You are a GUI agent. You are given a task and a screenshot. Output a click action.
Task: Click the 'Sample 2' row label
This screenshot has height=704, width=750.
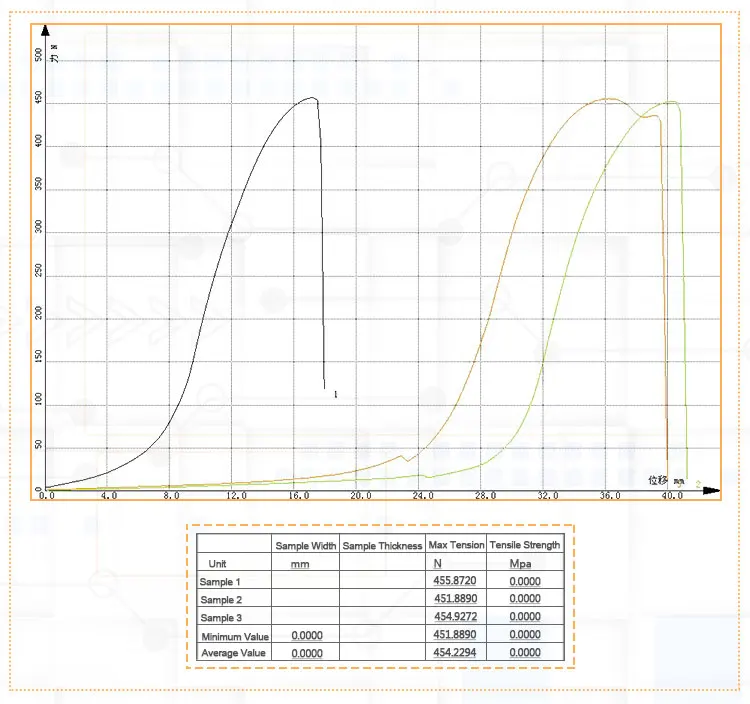click(x=221, y=600)
